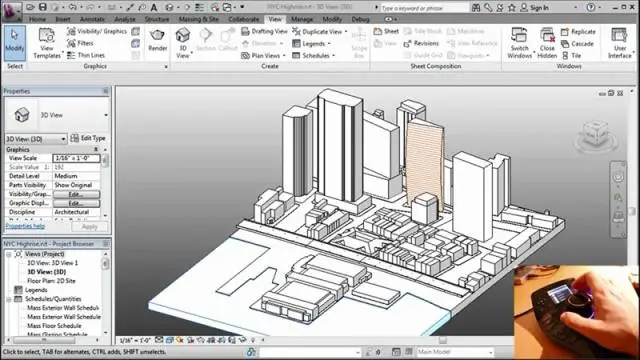Cascade open windows
This screenshot has height=360, width=640.
pyautogui.click(x=577, y=44)
